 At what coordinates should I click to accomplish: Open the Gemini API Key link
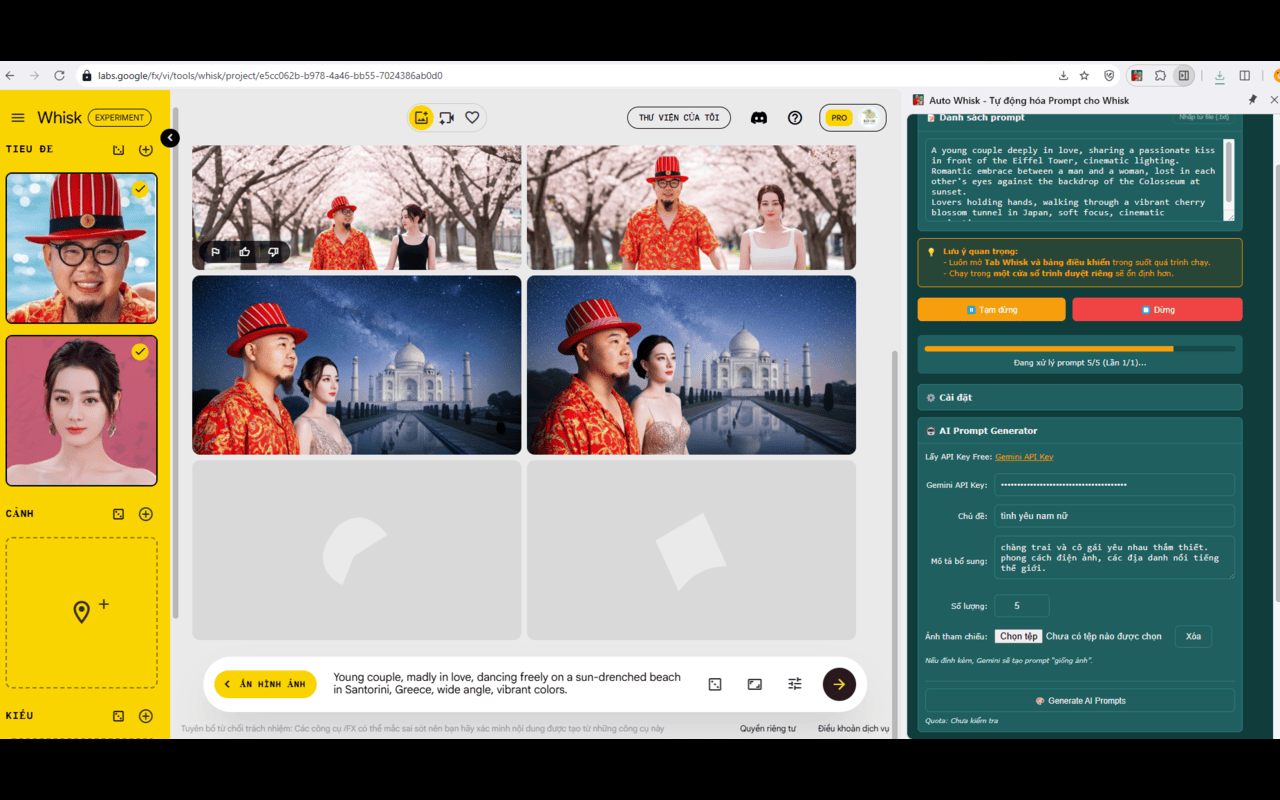tap(1024, 455)
